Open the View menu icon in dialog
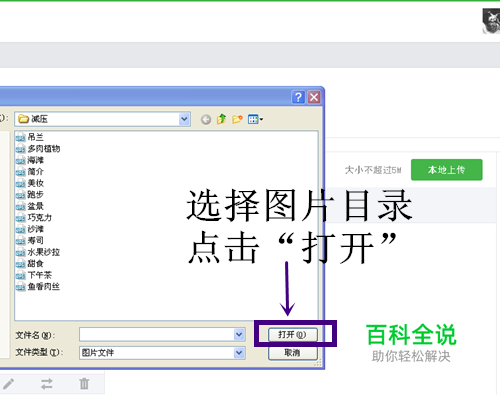 pos(255,119)
